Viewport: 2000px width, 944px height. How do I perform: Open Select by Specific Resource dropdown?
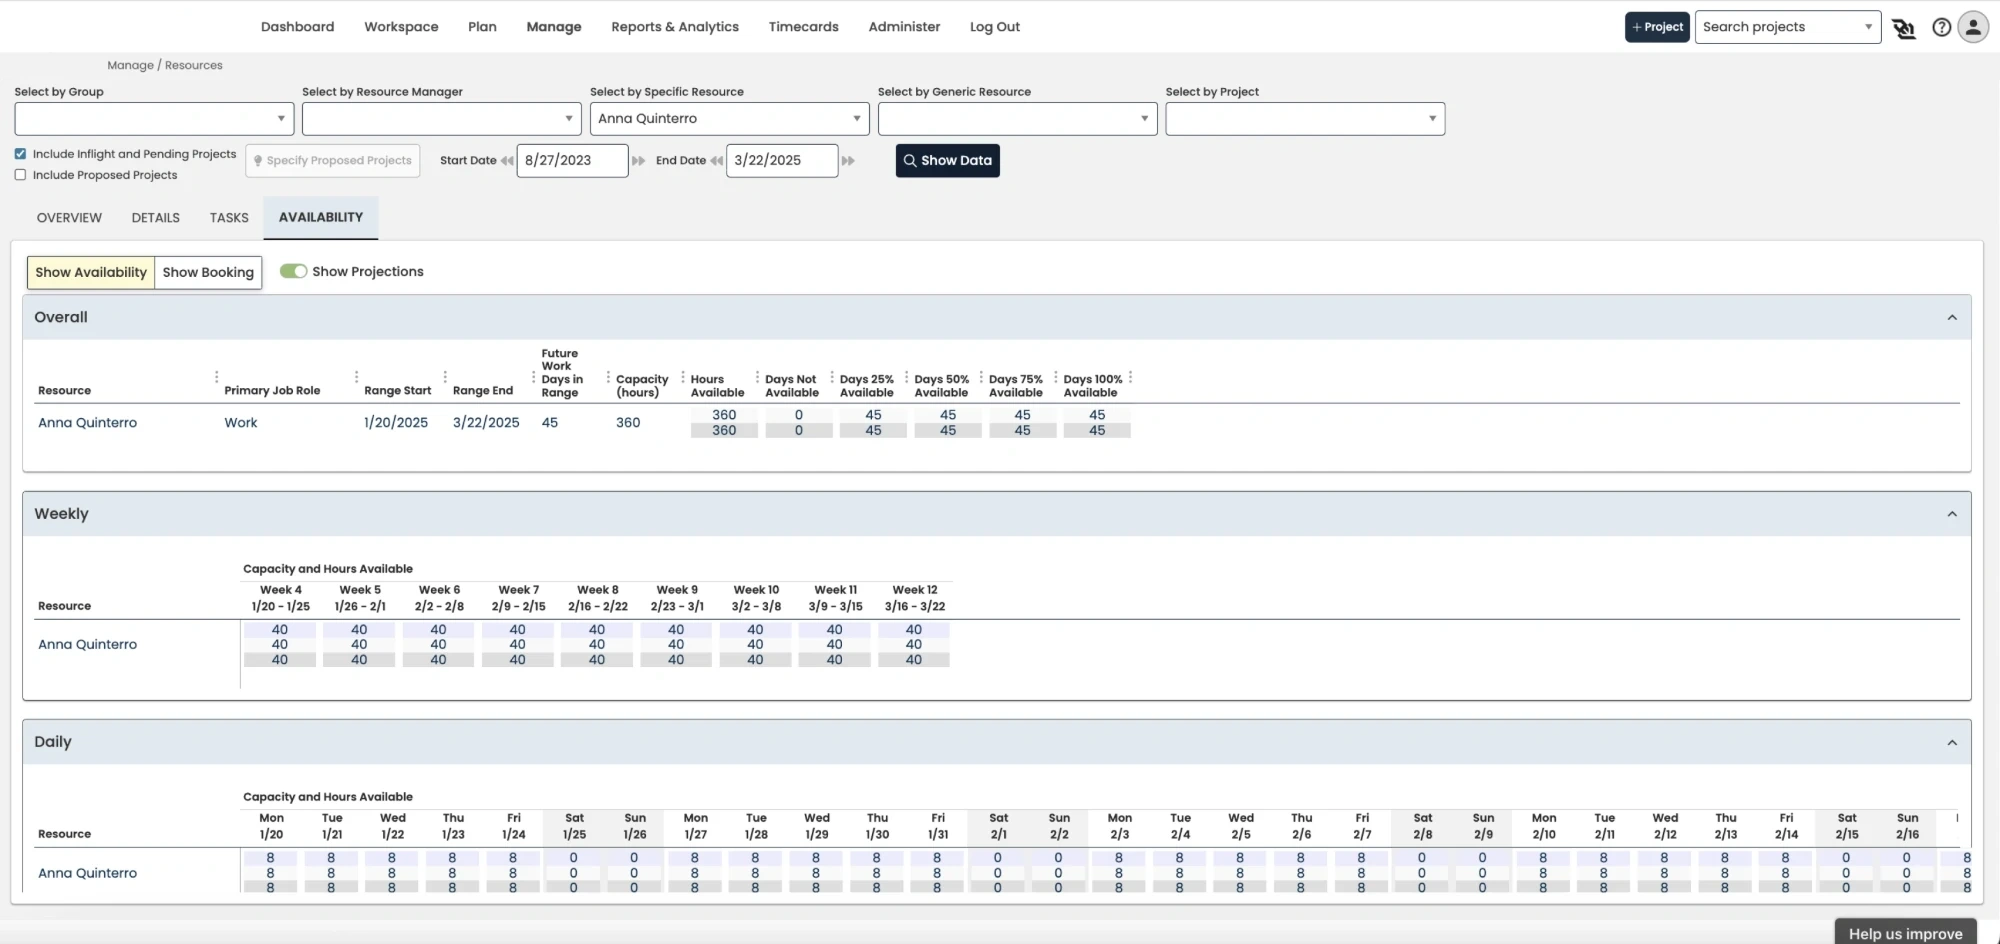tap(730, 118)
